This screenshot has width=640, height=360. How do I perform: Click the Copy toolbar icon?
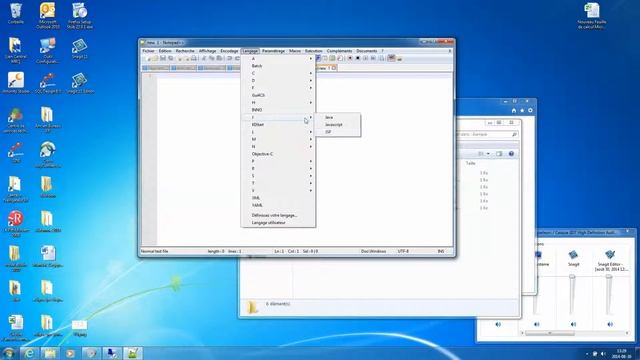tap(211, 59)
